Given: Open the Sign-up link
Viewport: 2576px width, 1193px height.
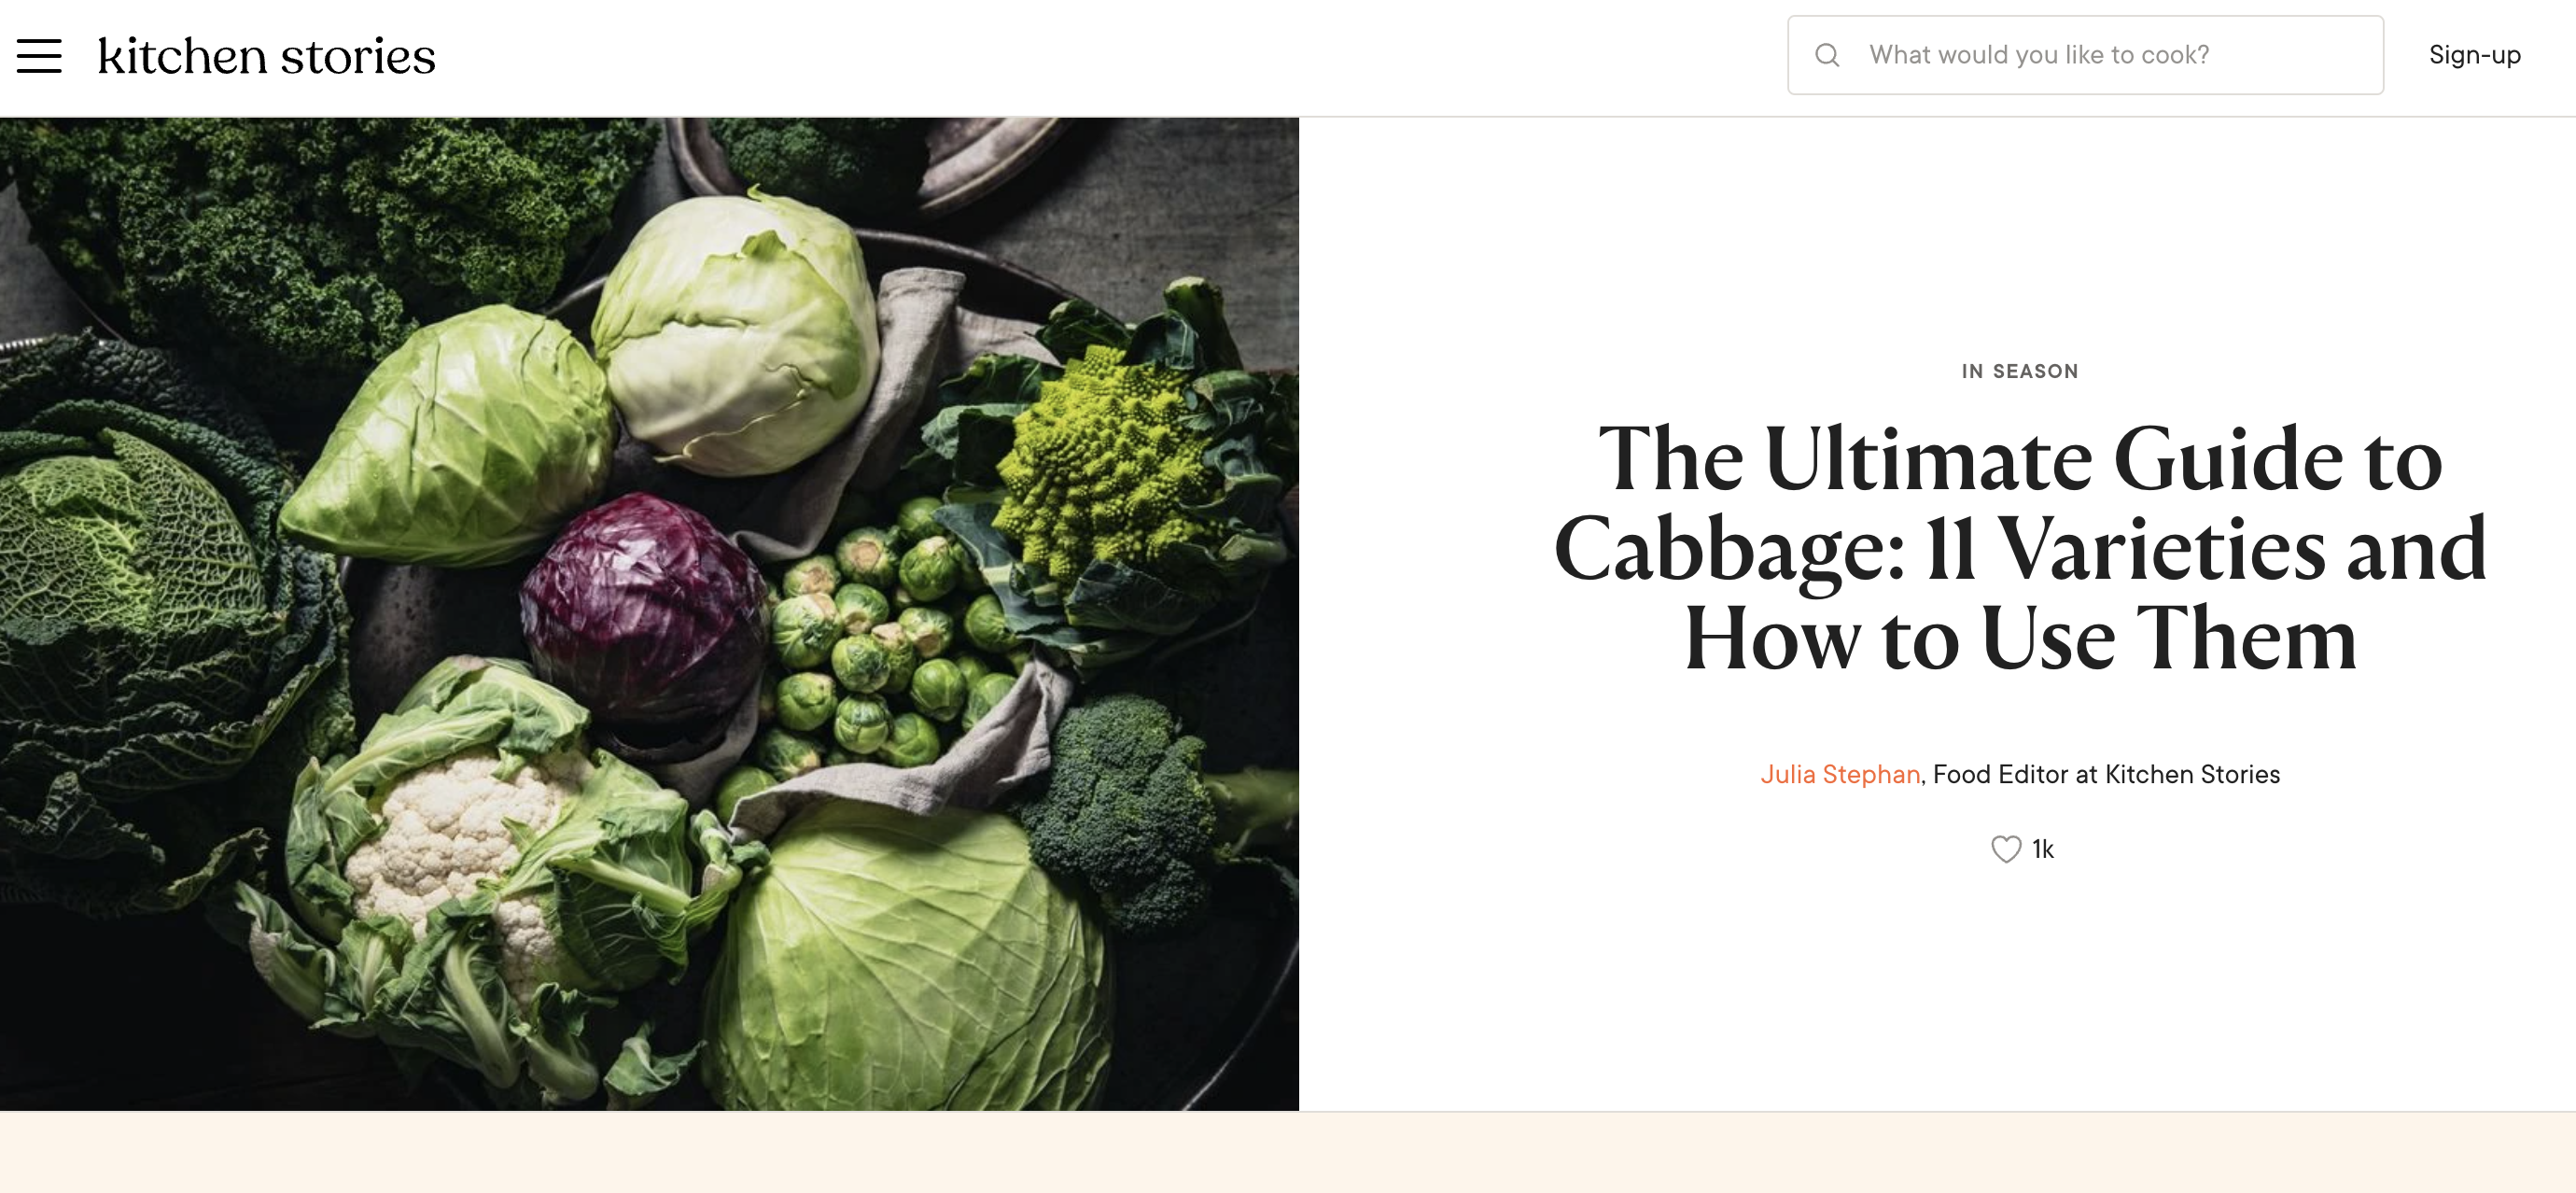Looking at the screenshot, I should [2474, 55].
